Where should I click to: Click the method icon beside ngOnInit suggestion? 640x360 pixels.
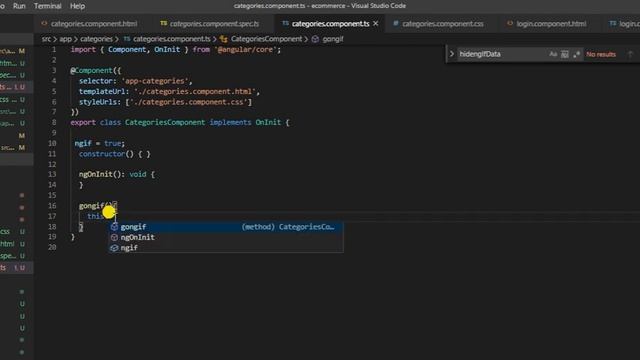coord(114,237)
